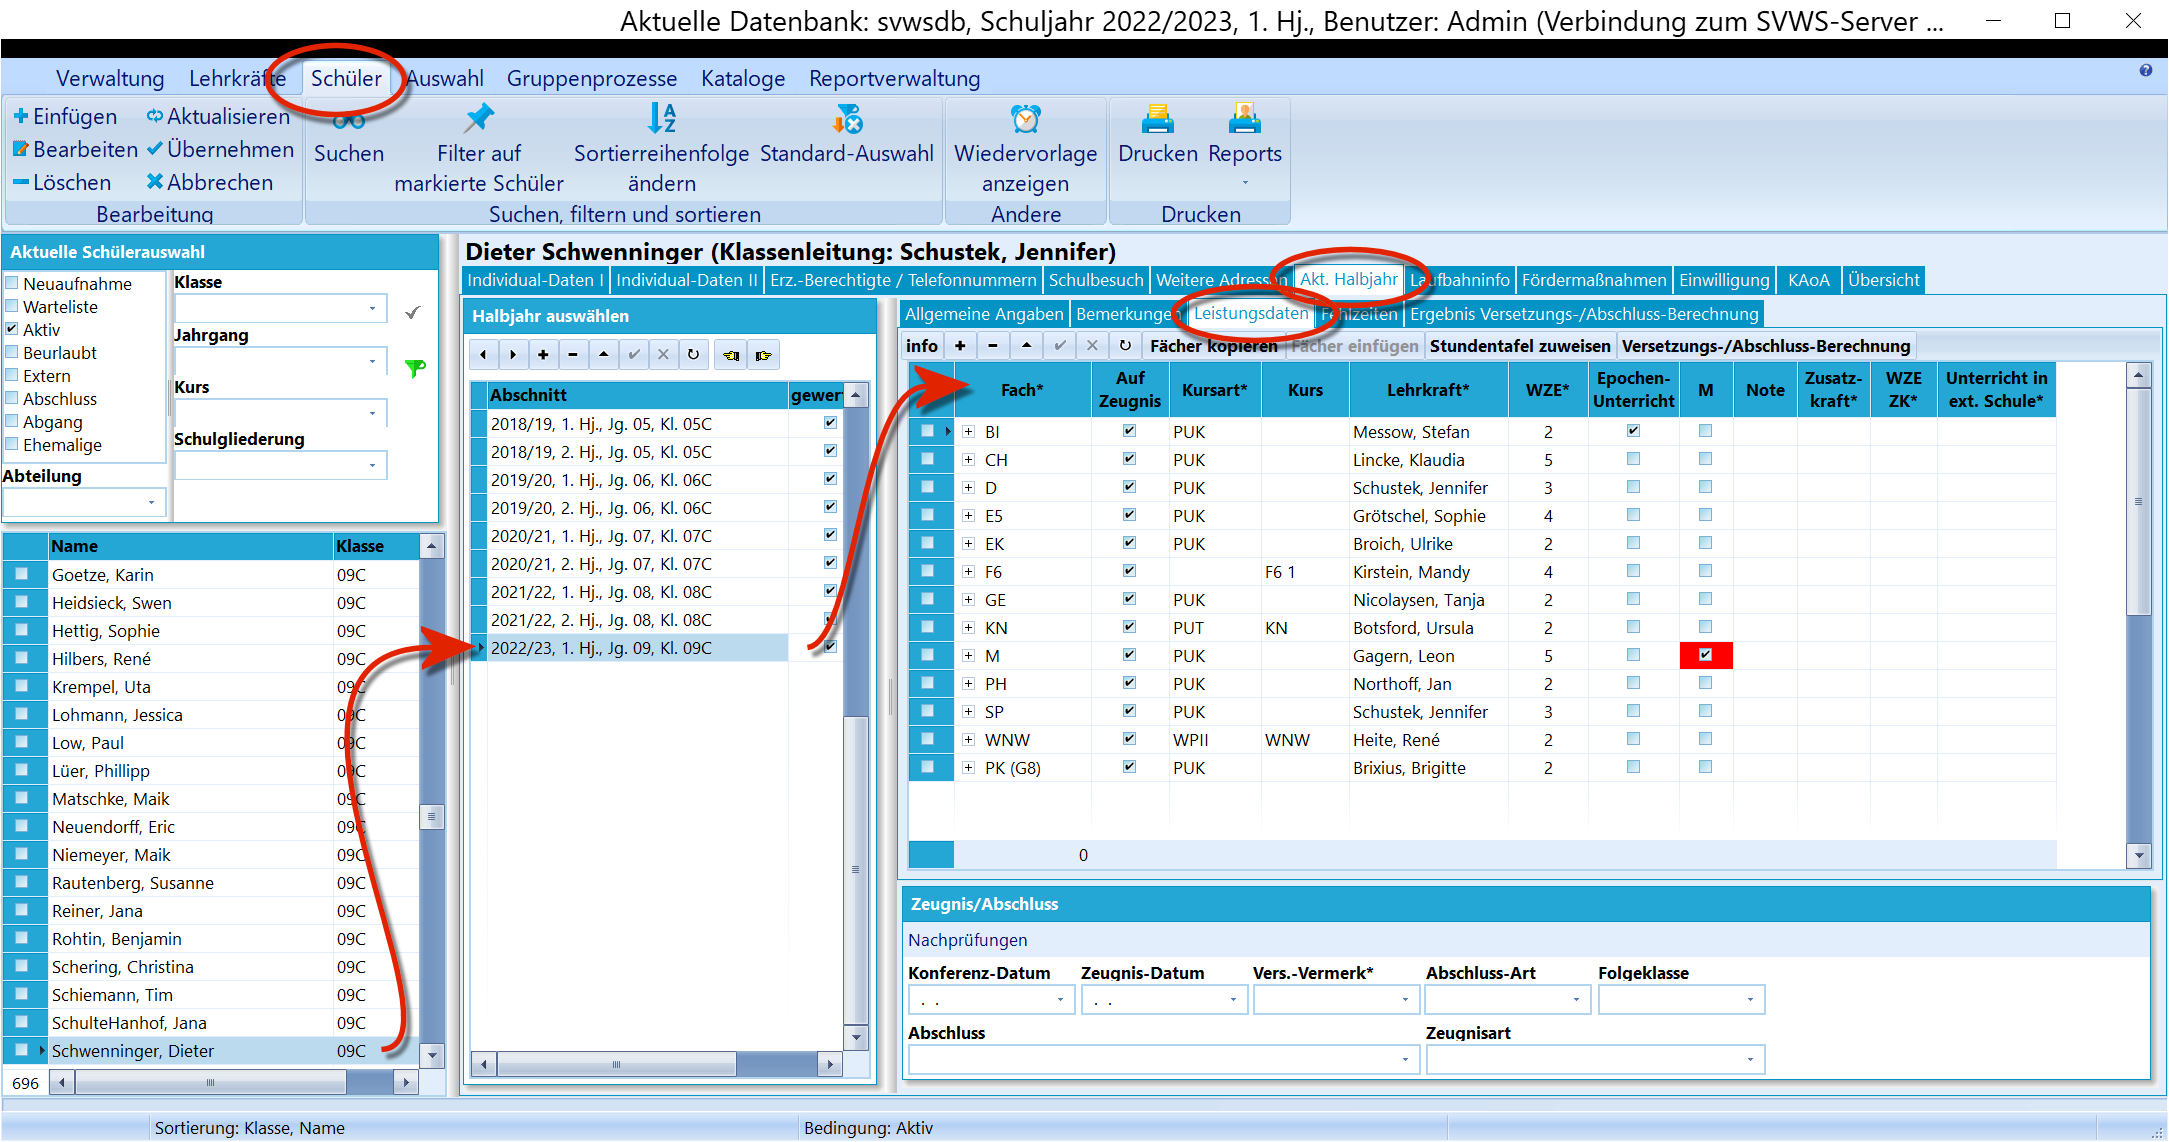
Task: Switch to the Schulbesuch tab
Action: point(1096,280)
